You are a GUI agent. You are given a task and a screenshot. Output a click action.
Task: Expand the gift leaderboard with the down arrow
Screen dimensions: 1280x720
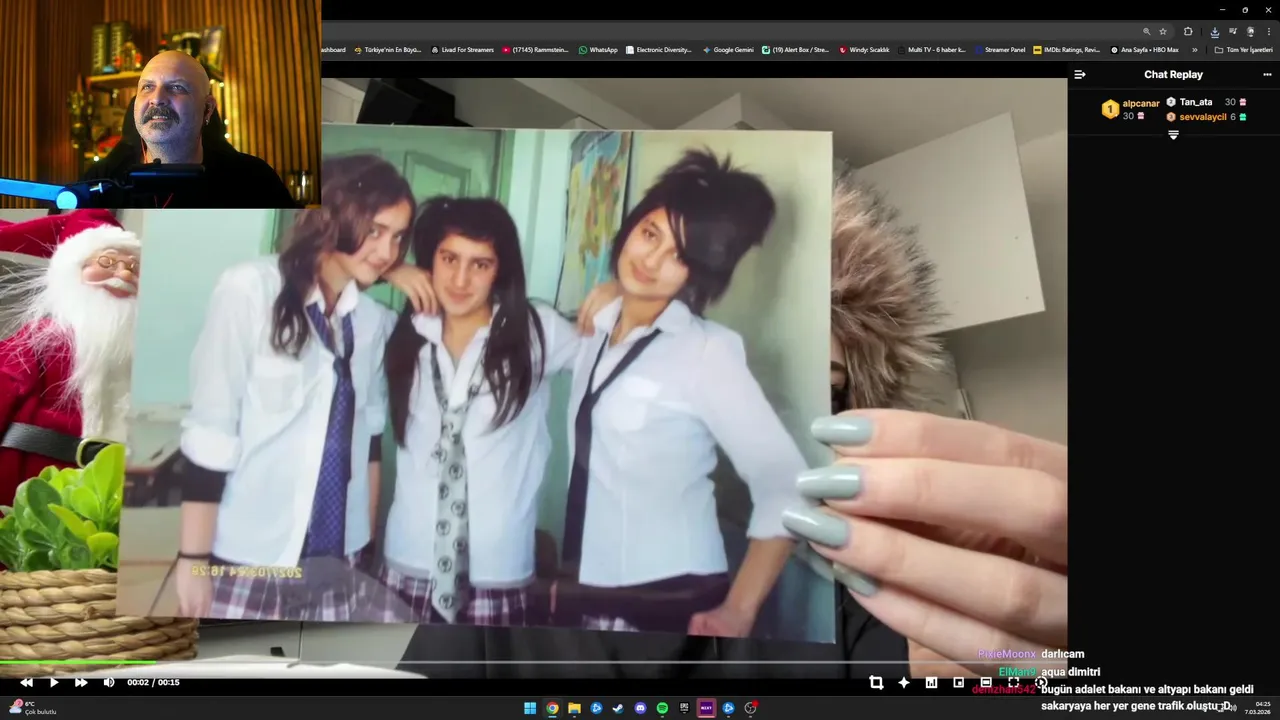pyautogui.click(x=1173, y=135)
